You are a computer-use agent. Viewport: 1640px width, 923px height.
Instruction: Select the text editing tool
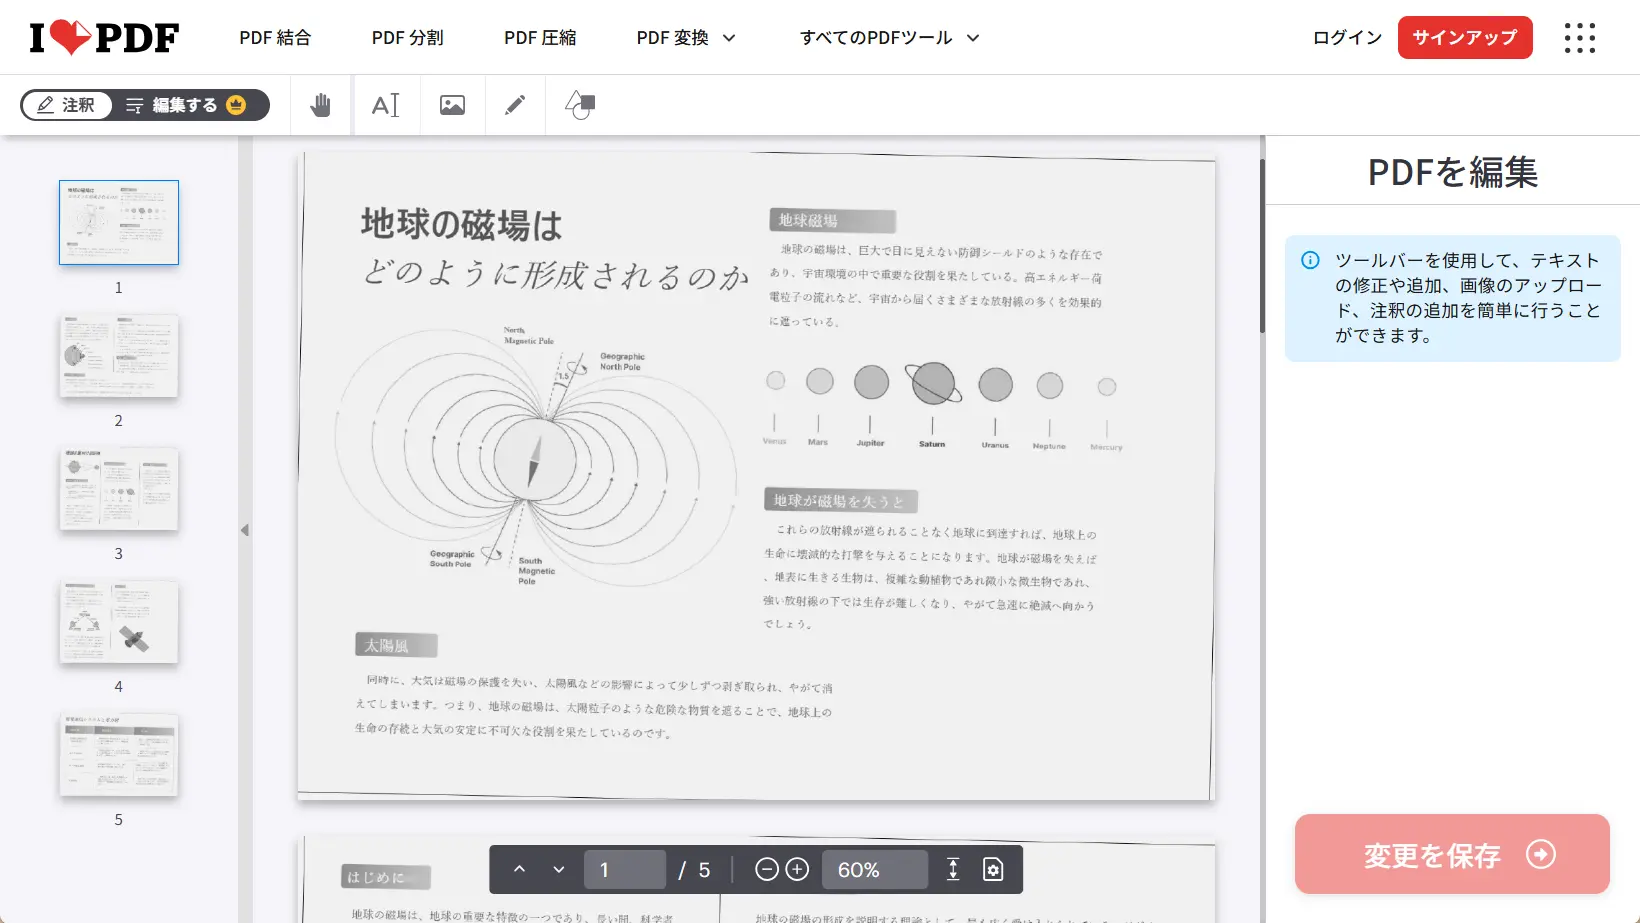(387, 104)
